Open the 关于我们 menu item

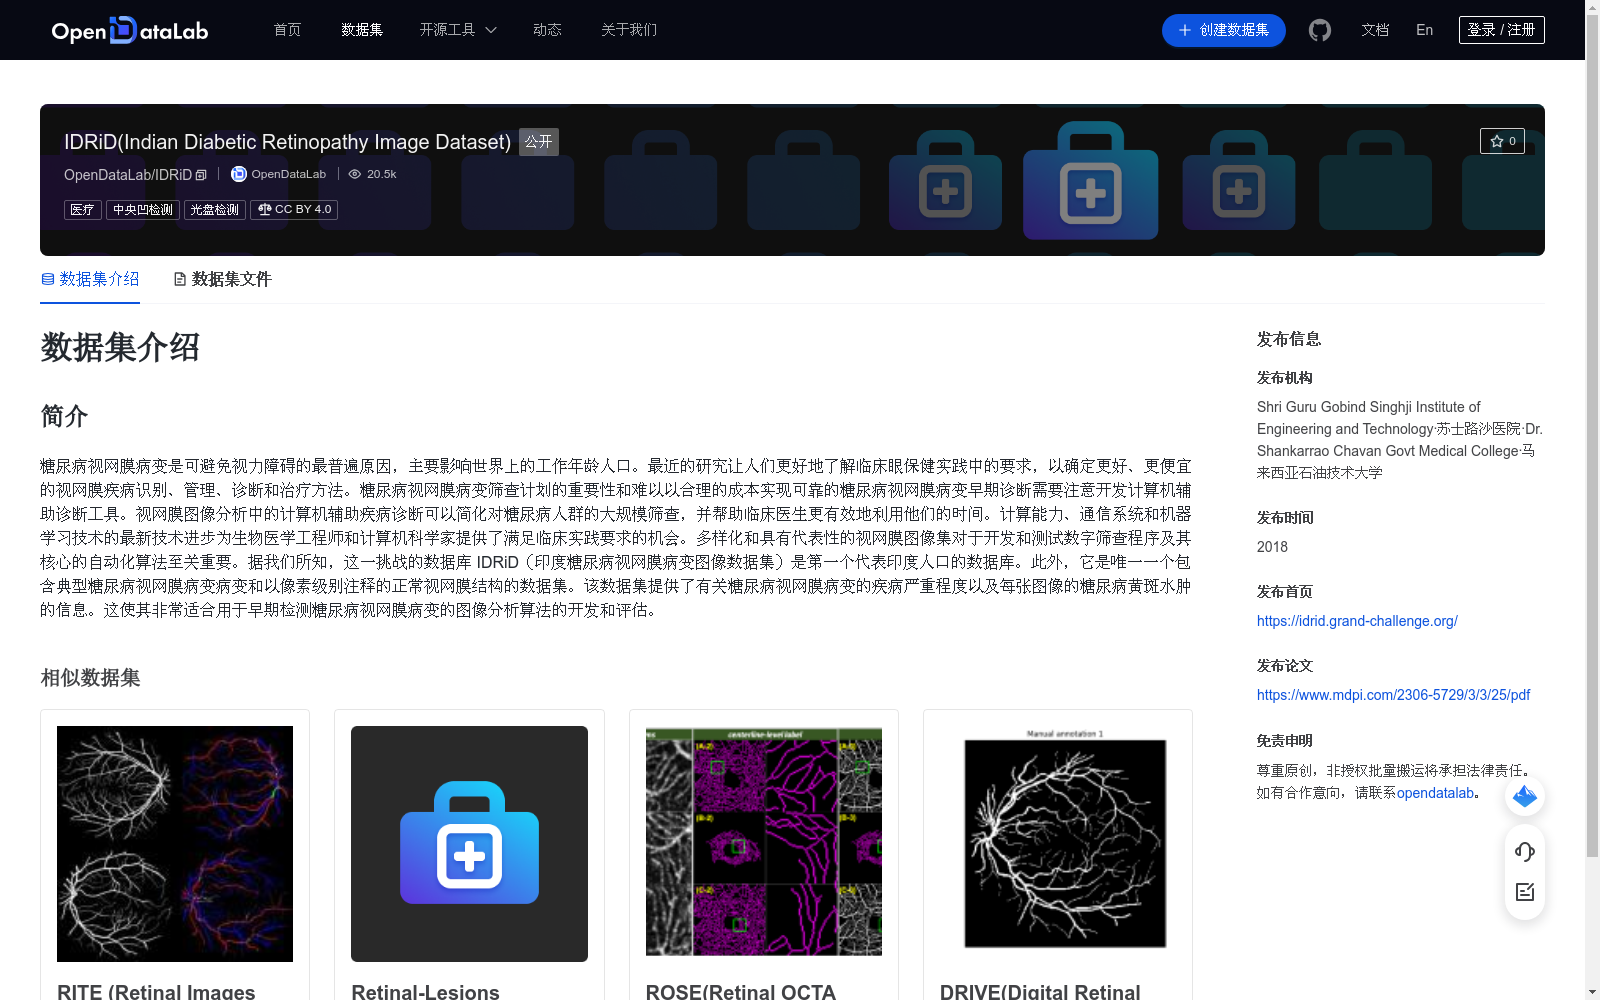629,30
